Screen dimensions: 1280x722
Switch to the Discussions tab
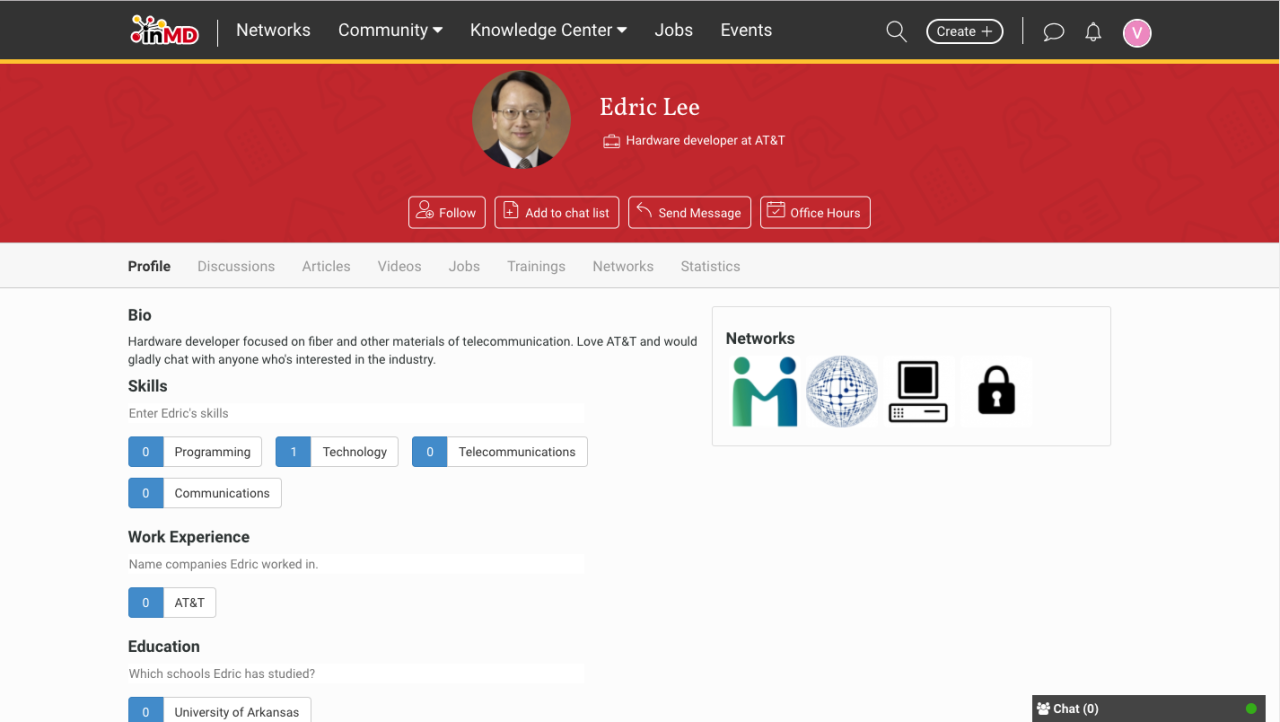click(x=236, y=266)
